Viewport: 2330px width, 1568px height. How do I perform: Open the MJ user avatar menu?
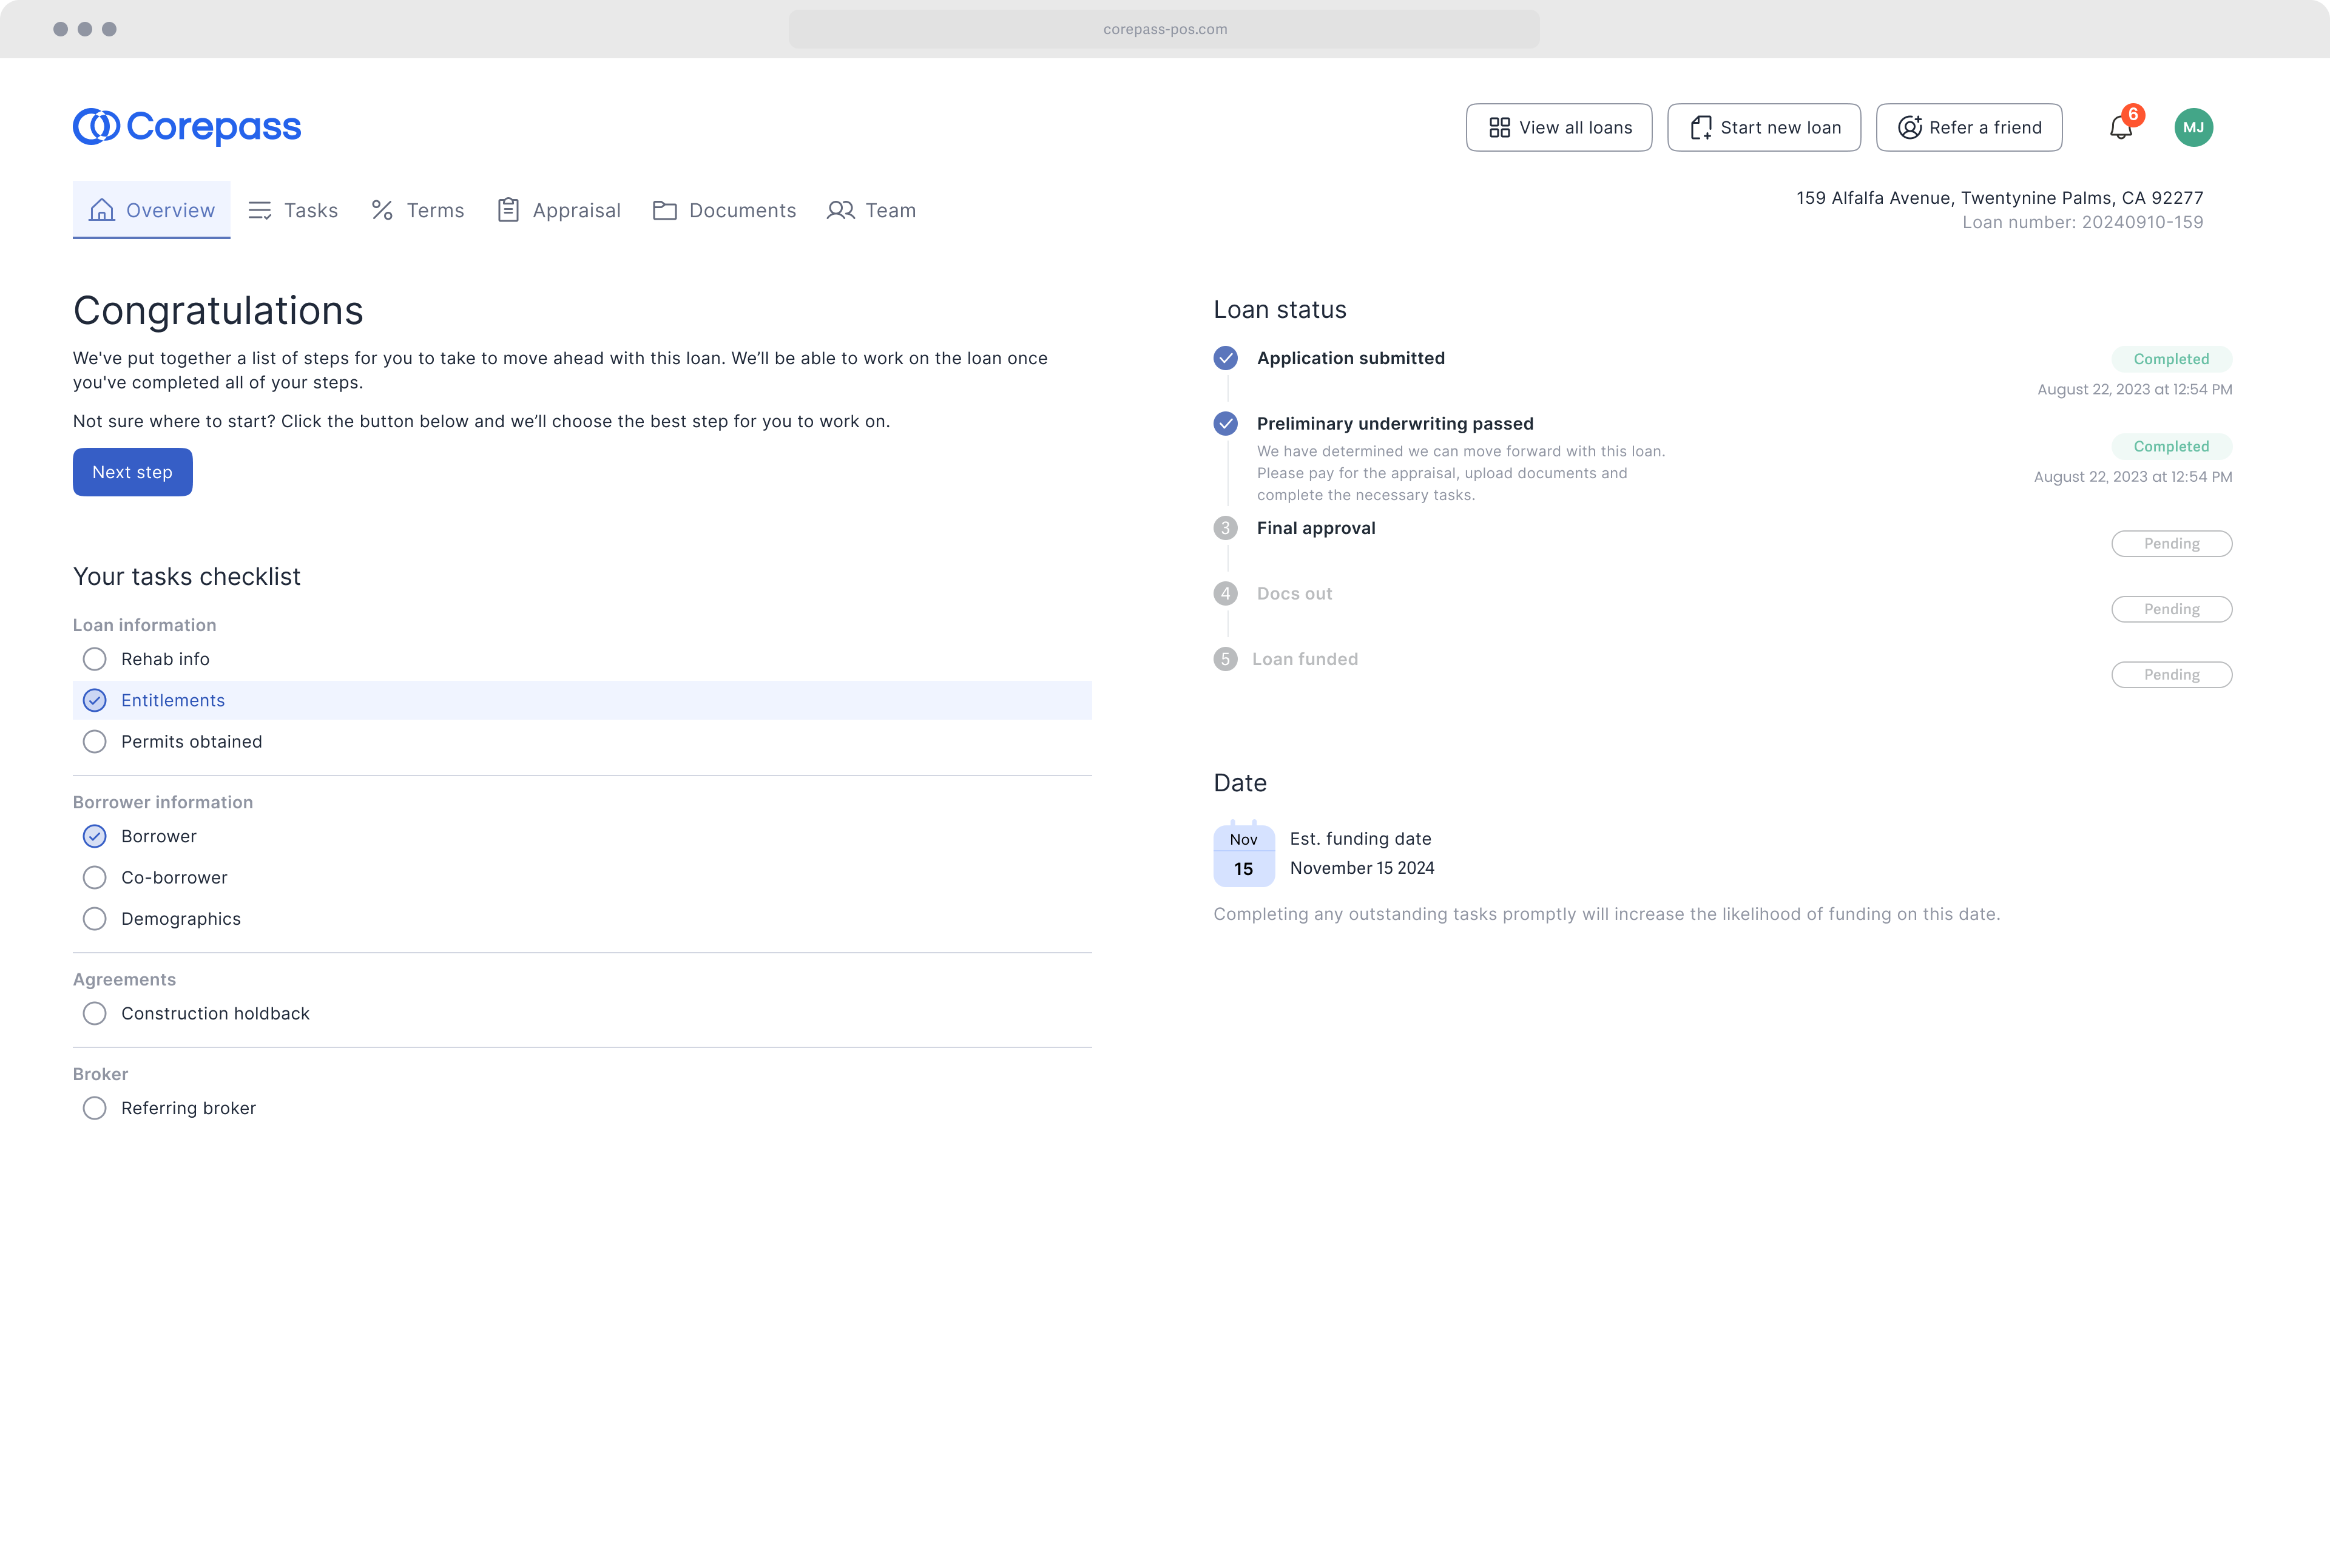click(2194, 127)
